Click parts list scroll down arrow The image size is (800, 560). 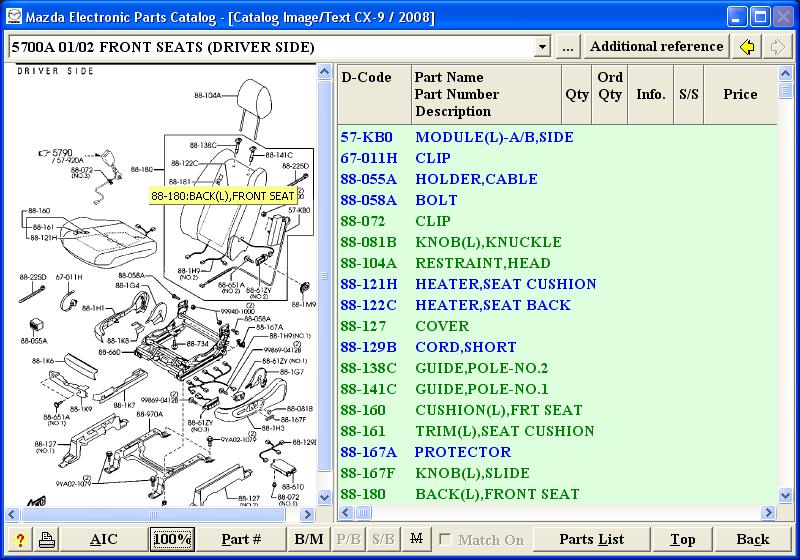[785, 495]
